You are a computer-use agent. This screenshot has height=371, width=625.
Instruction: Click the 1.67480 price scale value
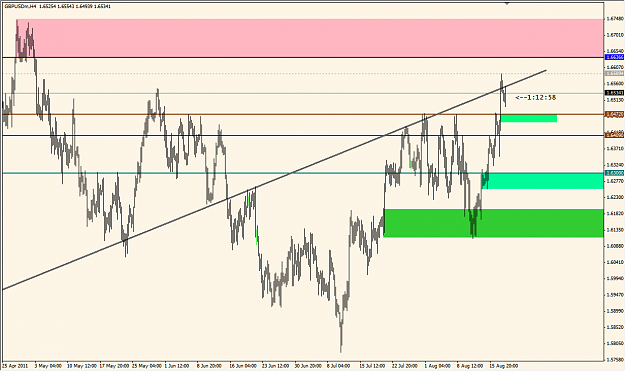[615, 19]
